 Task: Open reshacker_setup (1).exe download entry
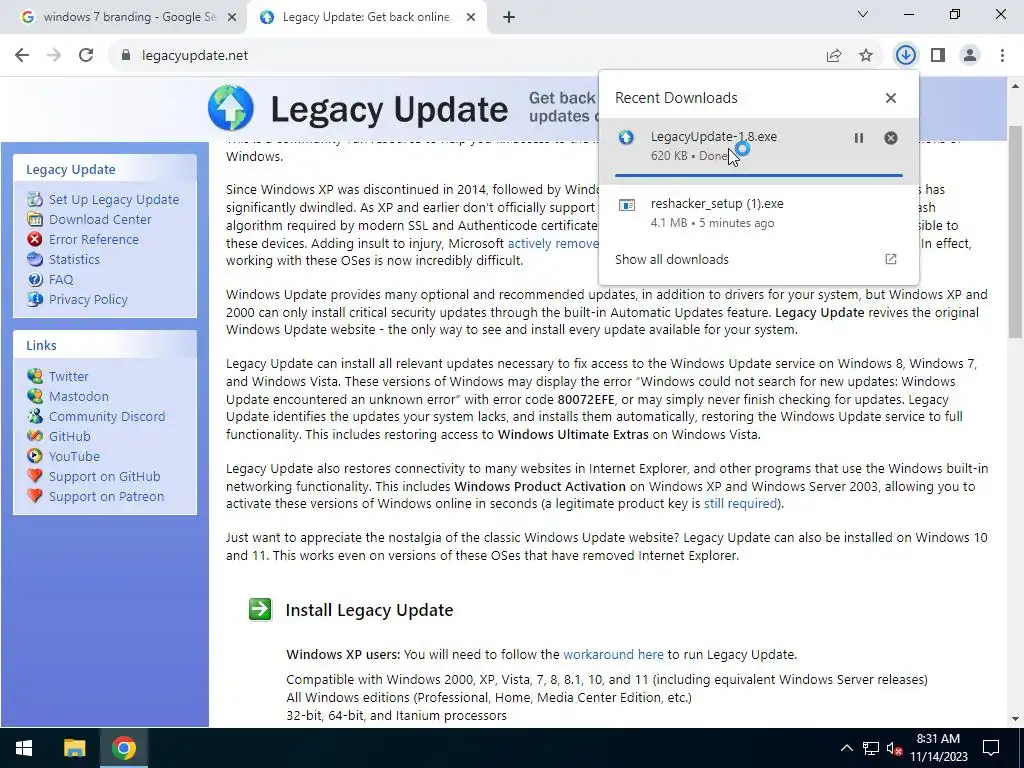[x=758, y=213]
